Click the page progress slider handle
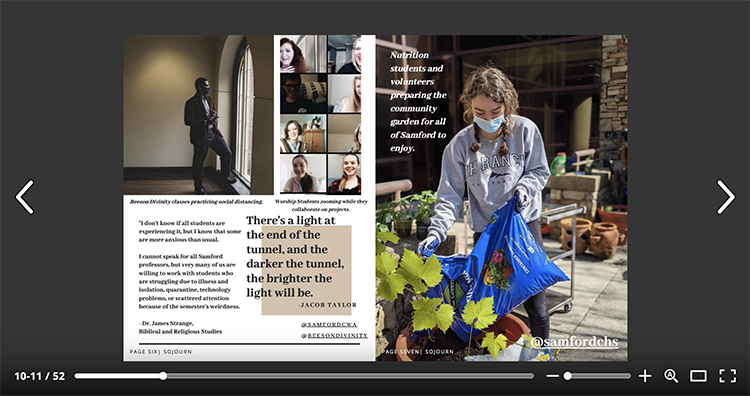The width and height of the screenshot is (750, 396). (163, 376)
